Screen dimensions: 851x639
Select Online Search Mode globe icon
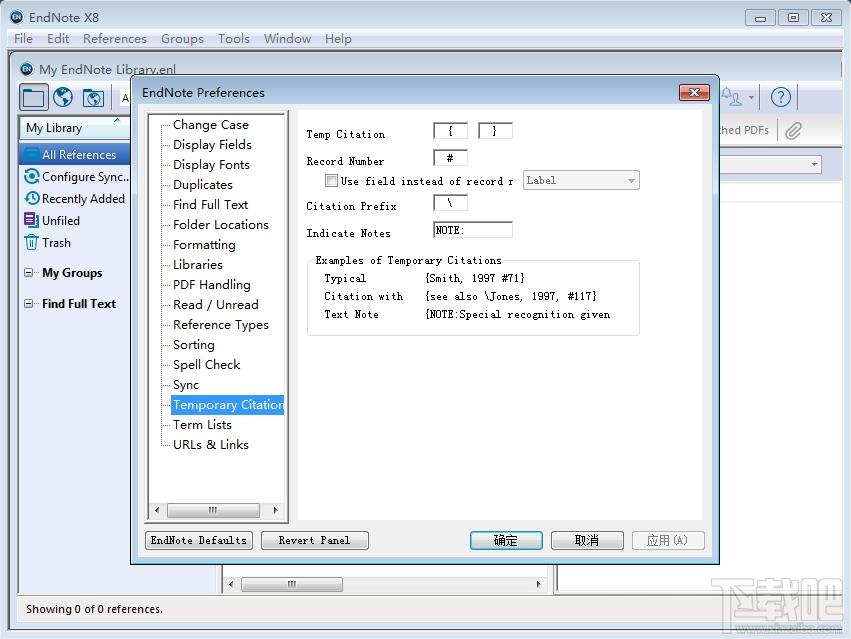(x=63, y=98)
